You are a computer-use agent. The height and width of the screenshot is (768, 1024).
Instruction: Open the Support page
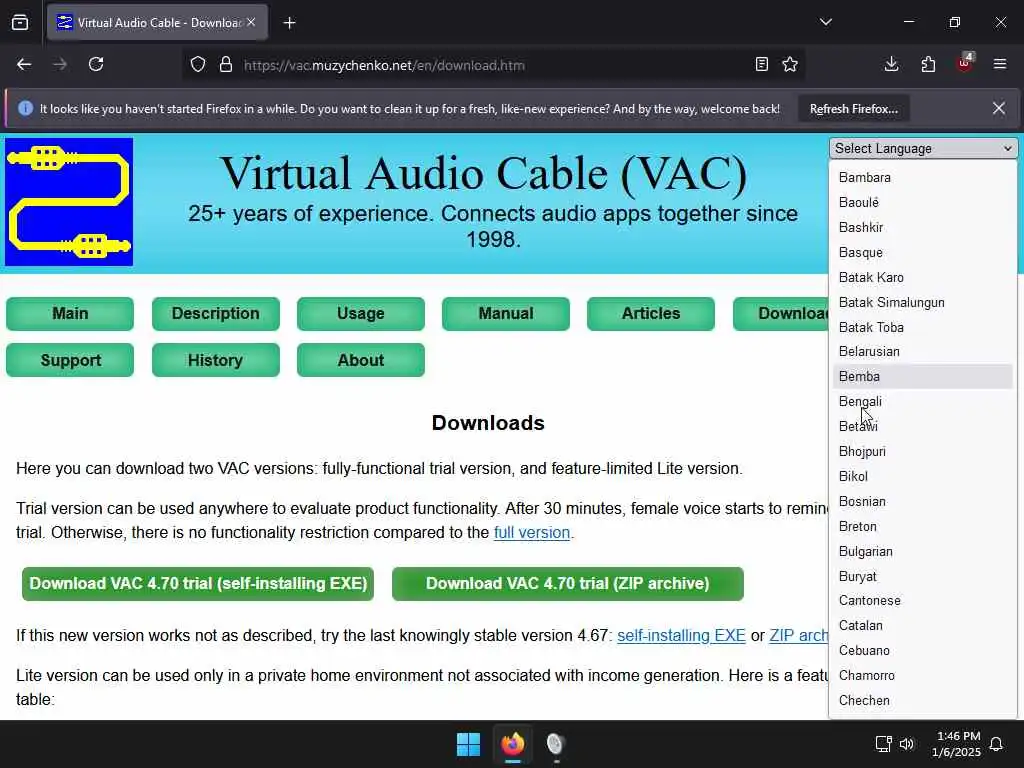(70, 360)
